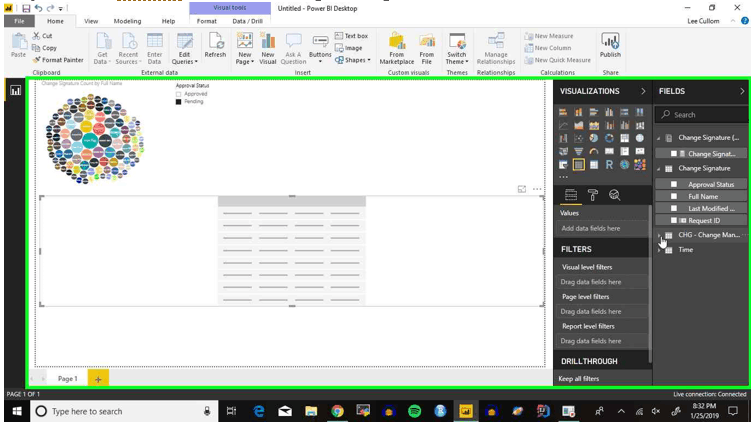
Task: Click Focus mode icon on table visual
Action: tap(522, 189)
